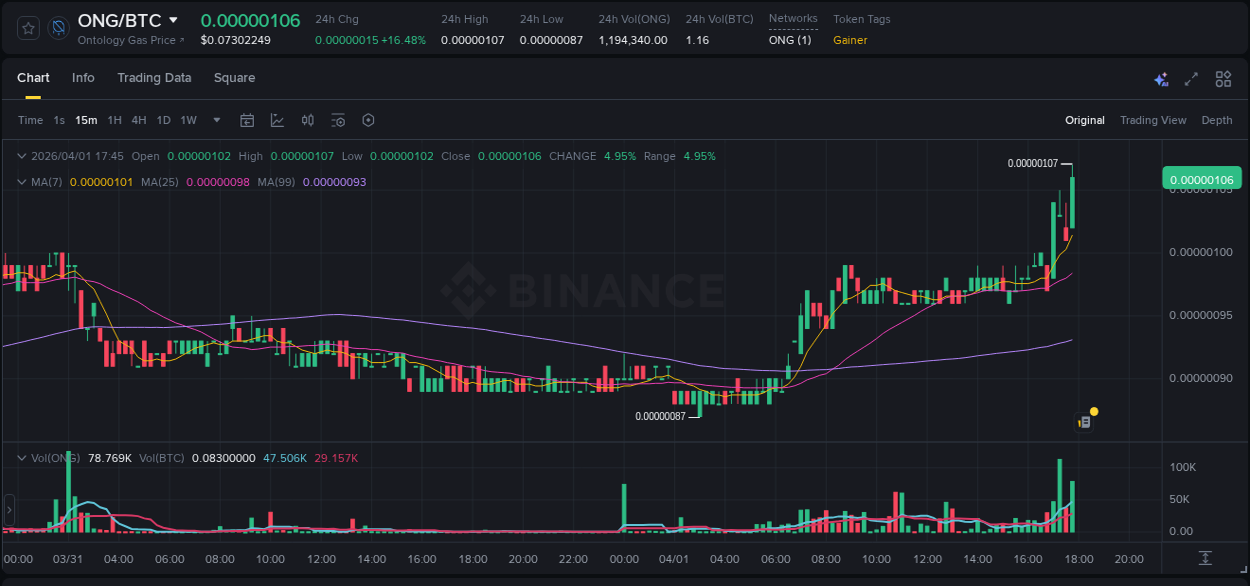The image size is (1250, 586).
Task: Select the chart style icon
Action: [x=277, y=120]
